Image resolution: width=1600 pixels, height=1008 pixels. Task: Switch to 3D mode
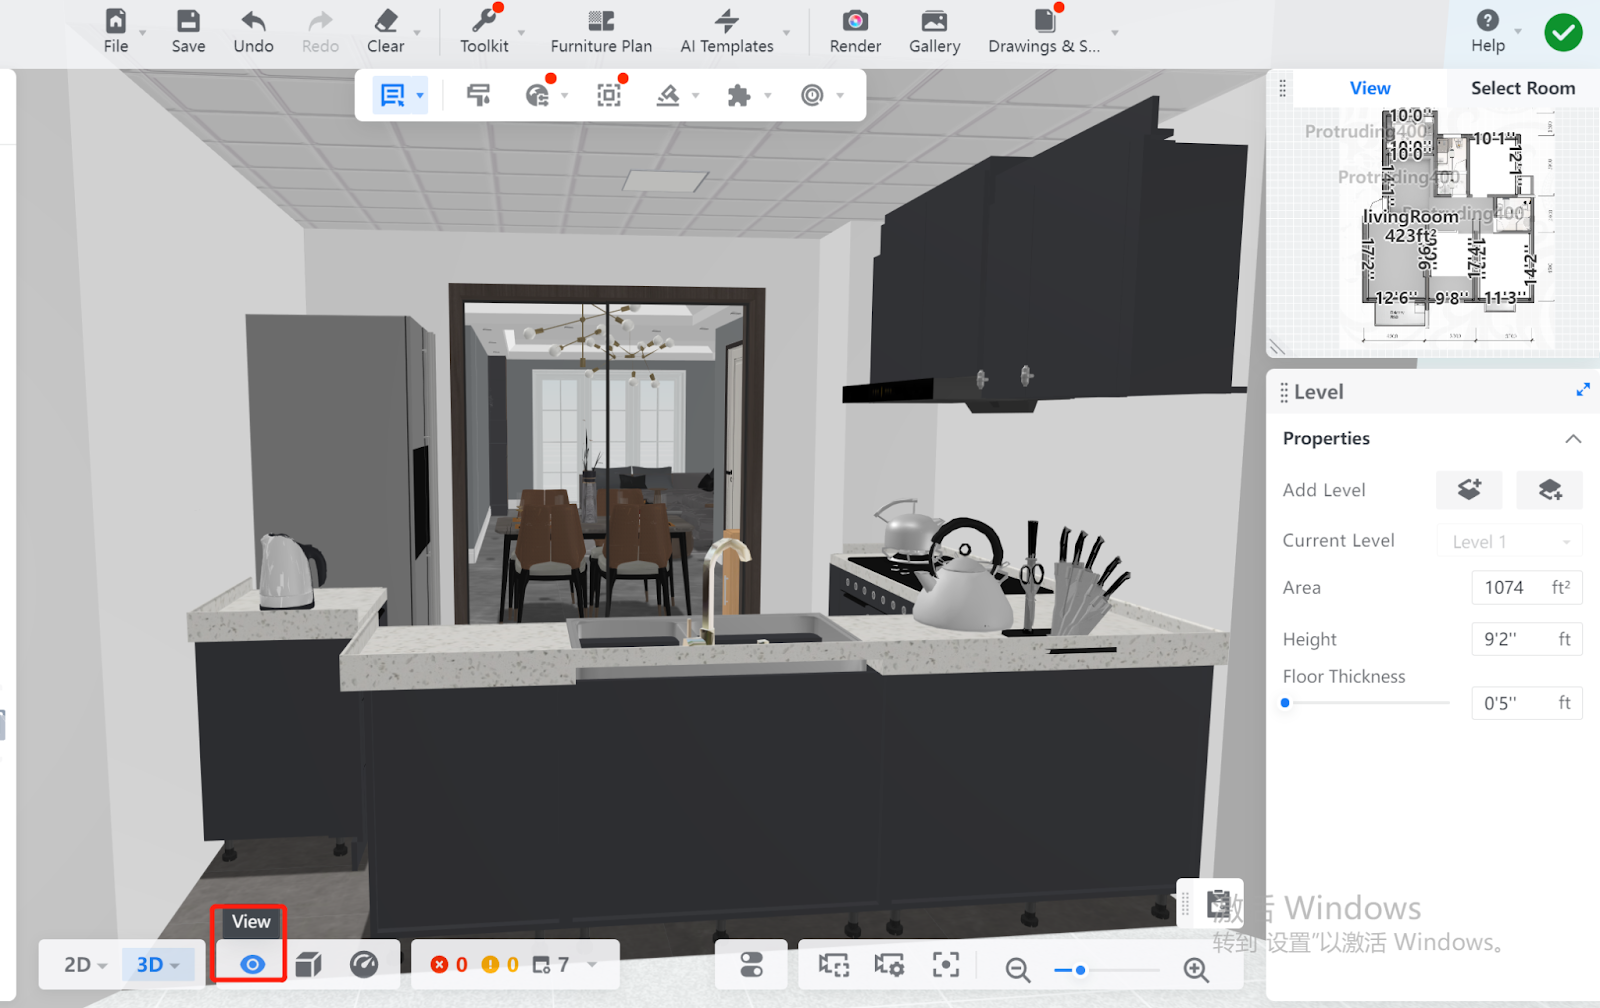[x=158, y=965]
